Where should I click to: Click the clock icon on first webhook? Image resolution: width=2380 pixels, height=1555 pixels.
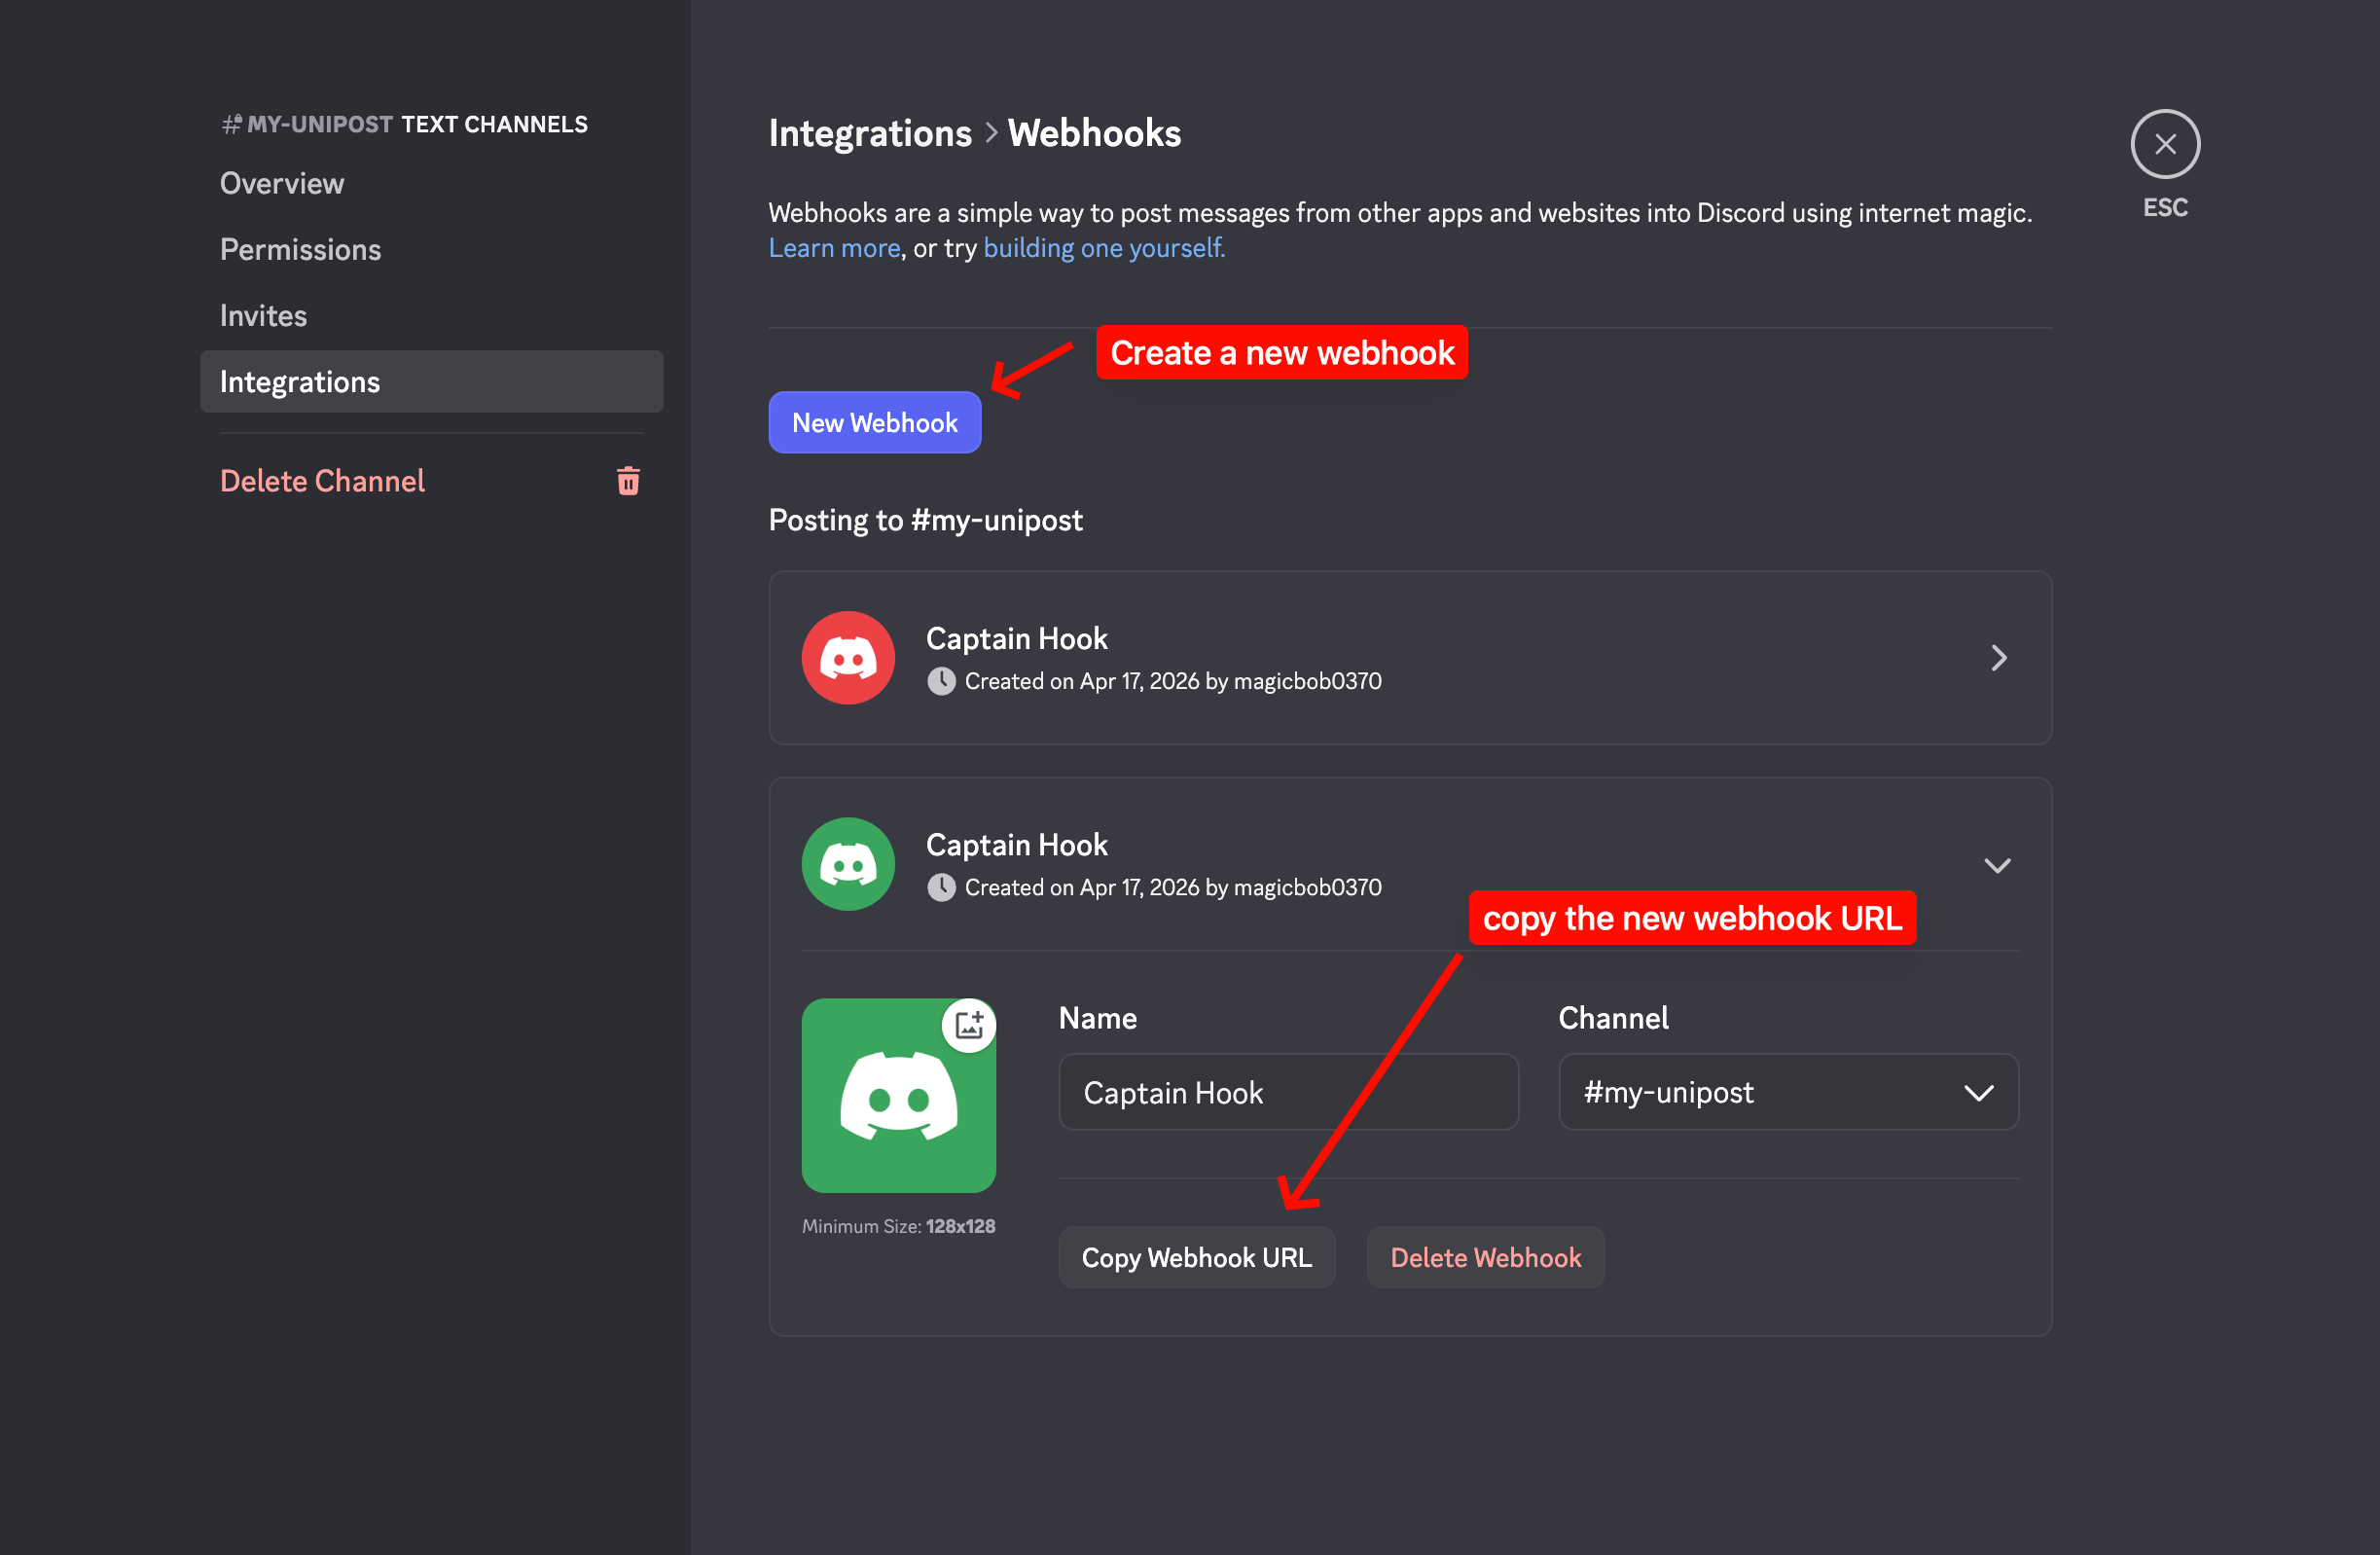pyautogui.click(x=940, y=681)
